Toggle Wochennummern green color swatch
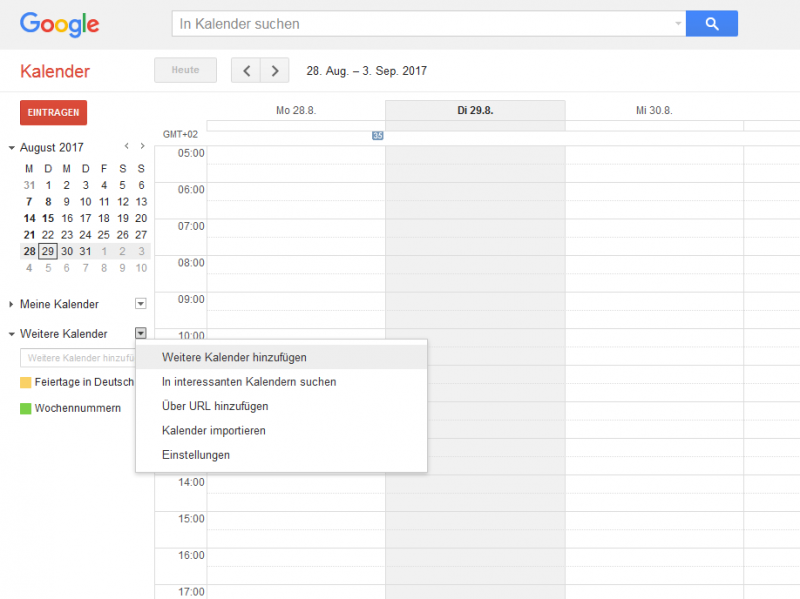The width and height of the screenshot is (800, 599). (x=26, y=409)
